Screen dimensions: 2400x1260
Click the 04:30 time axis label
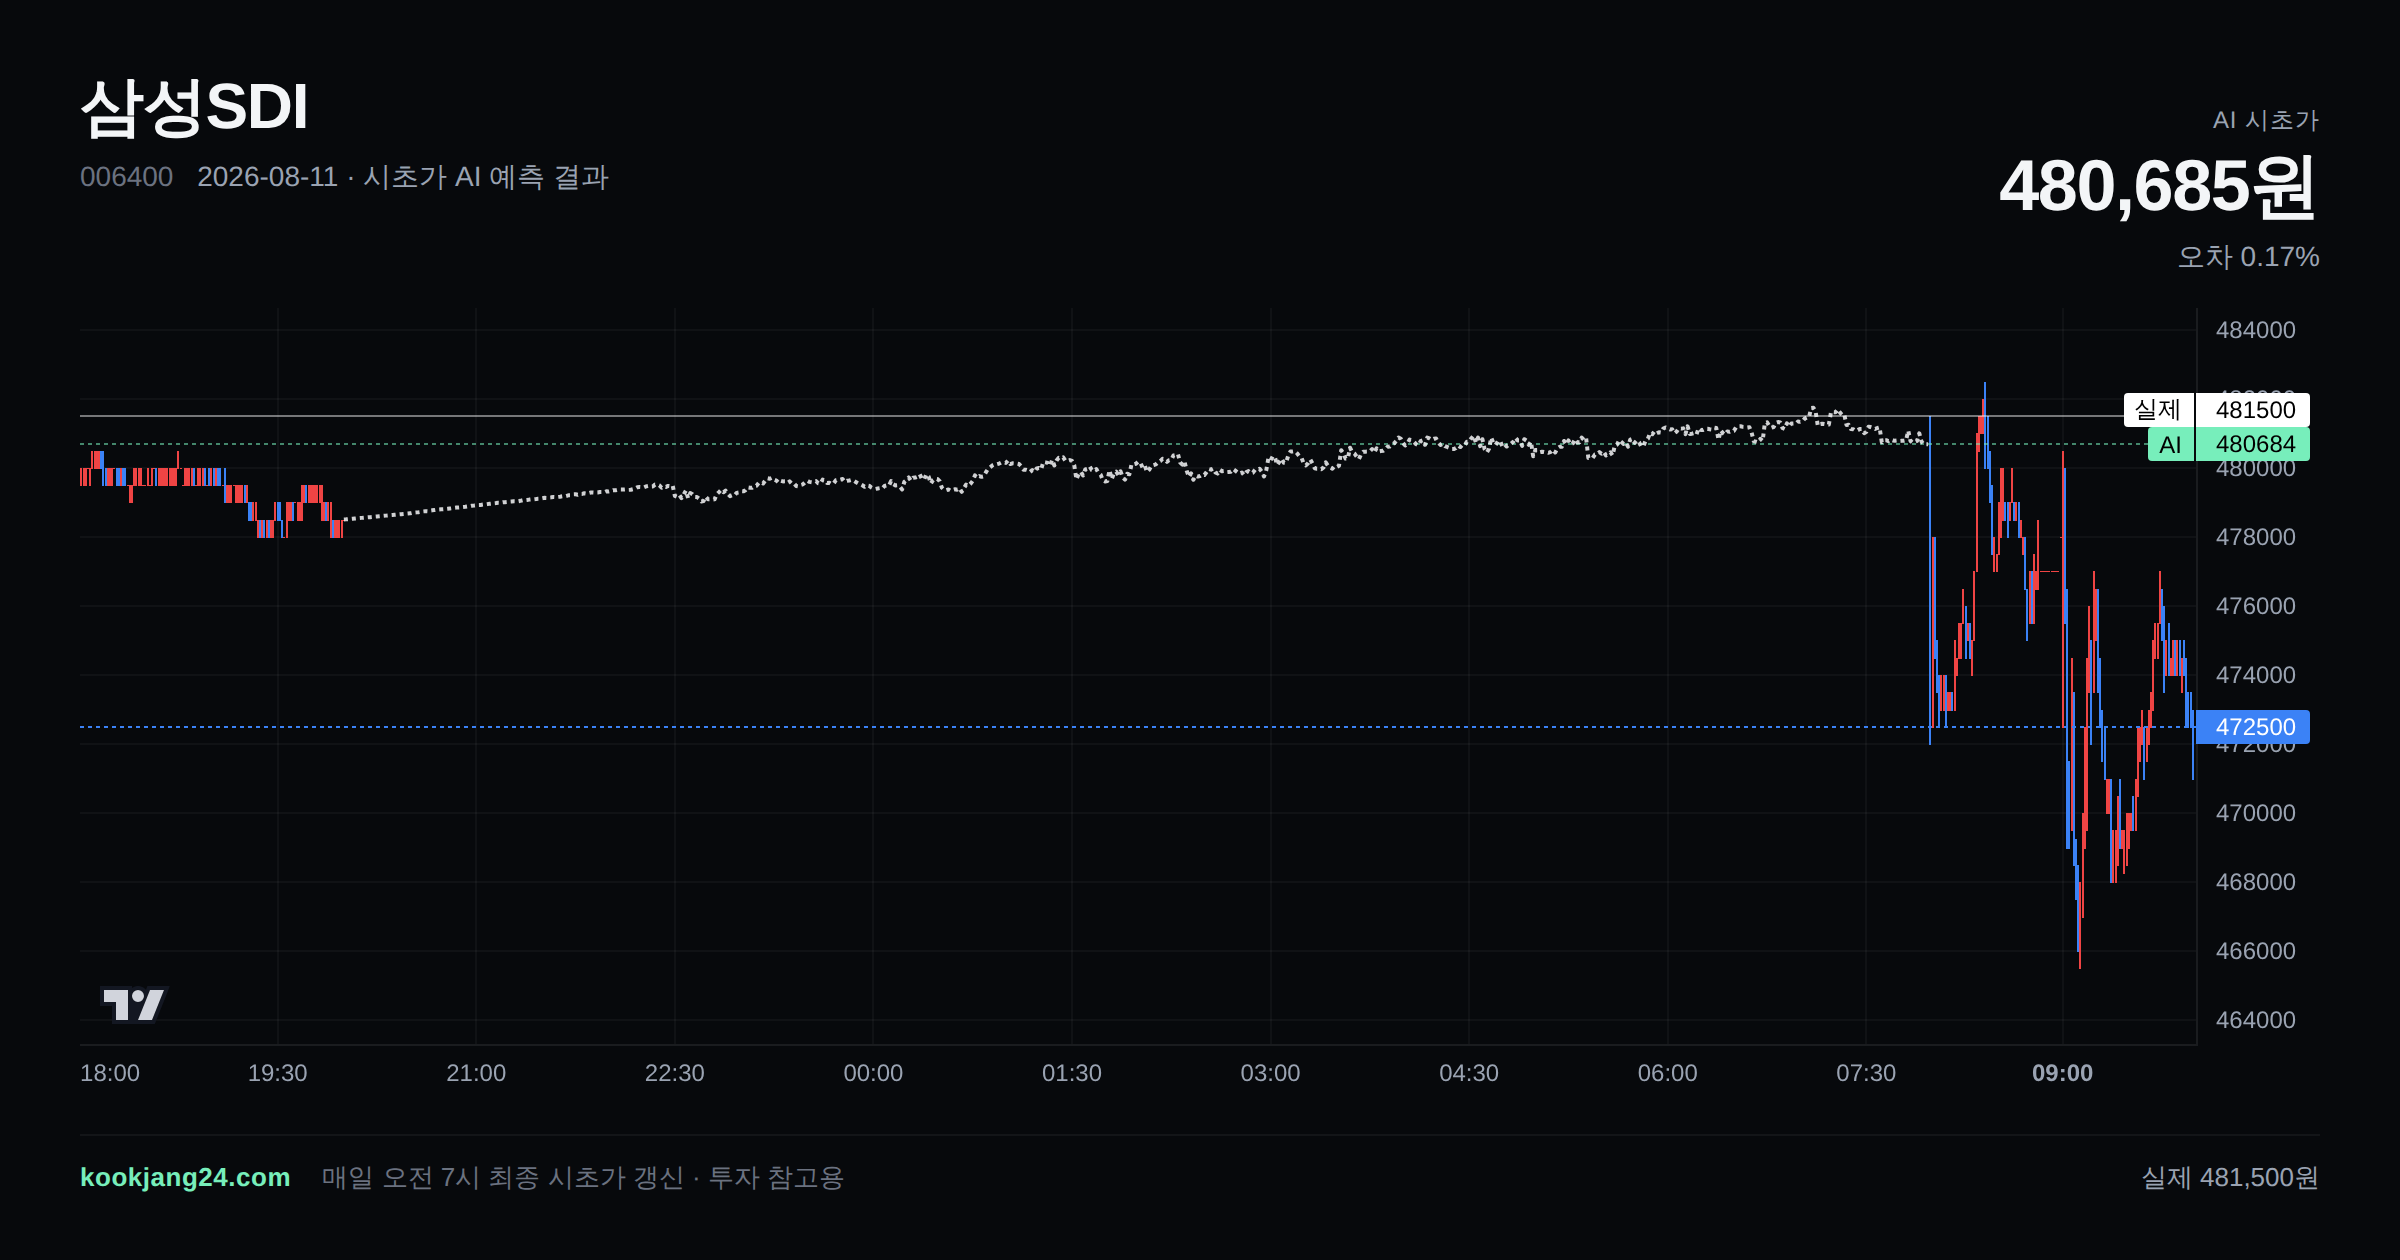(x=1469, y=1073)
